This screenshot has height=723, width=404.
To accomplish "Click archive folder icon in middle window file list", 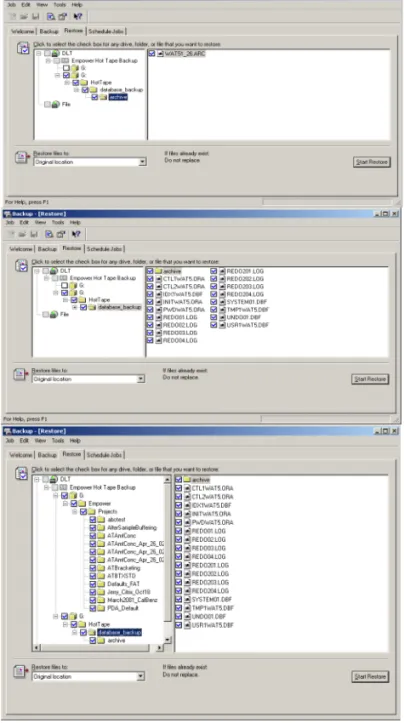I will pyautogui.click(x=159, y=271).
